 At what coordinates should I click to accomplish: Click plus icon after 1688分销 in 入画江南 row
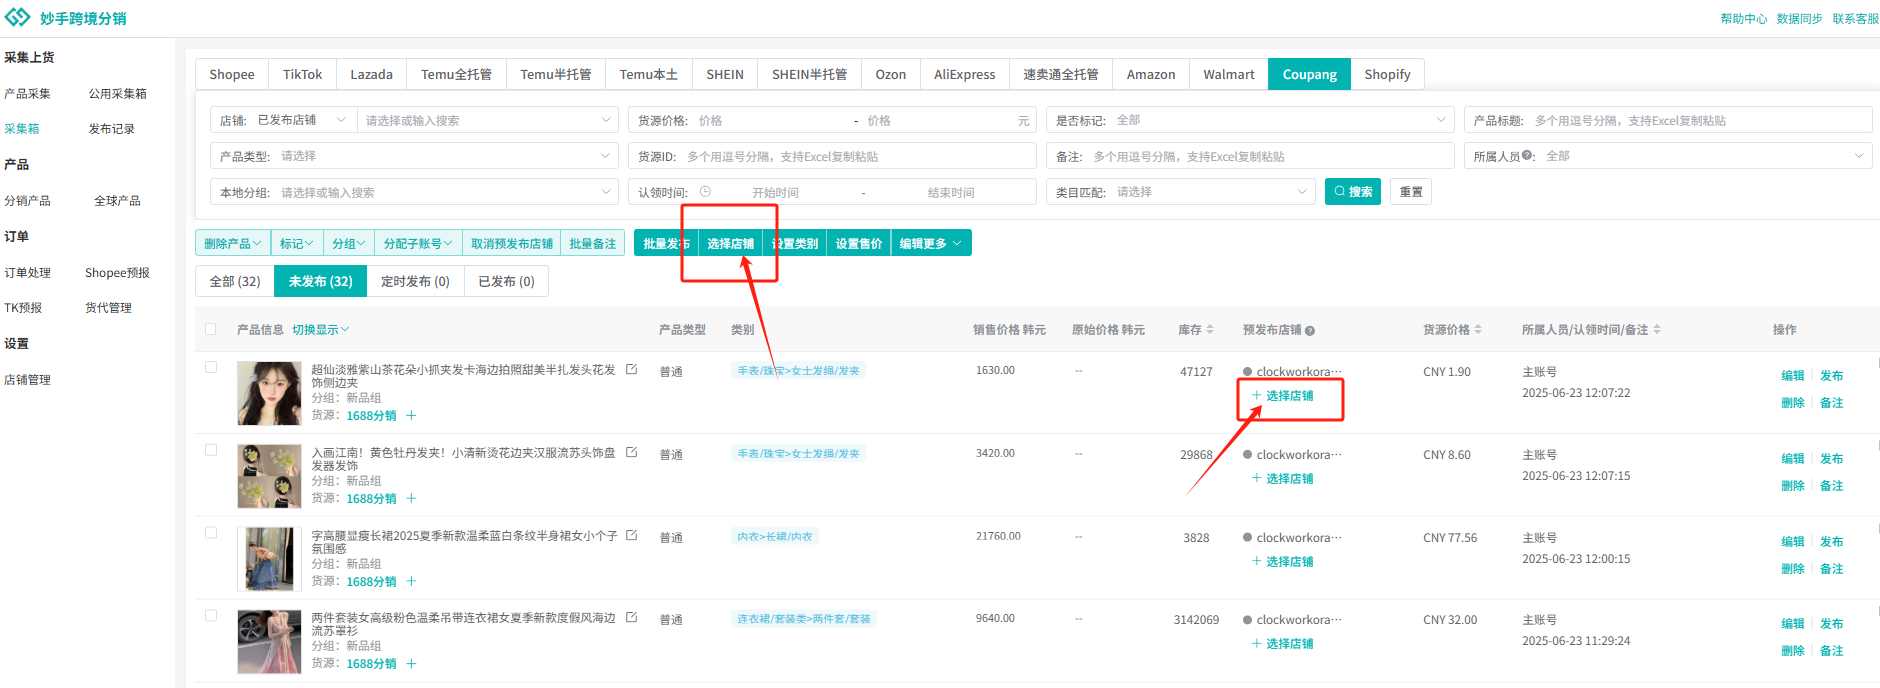click(411, 498)
